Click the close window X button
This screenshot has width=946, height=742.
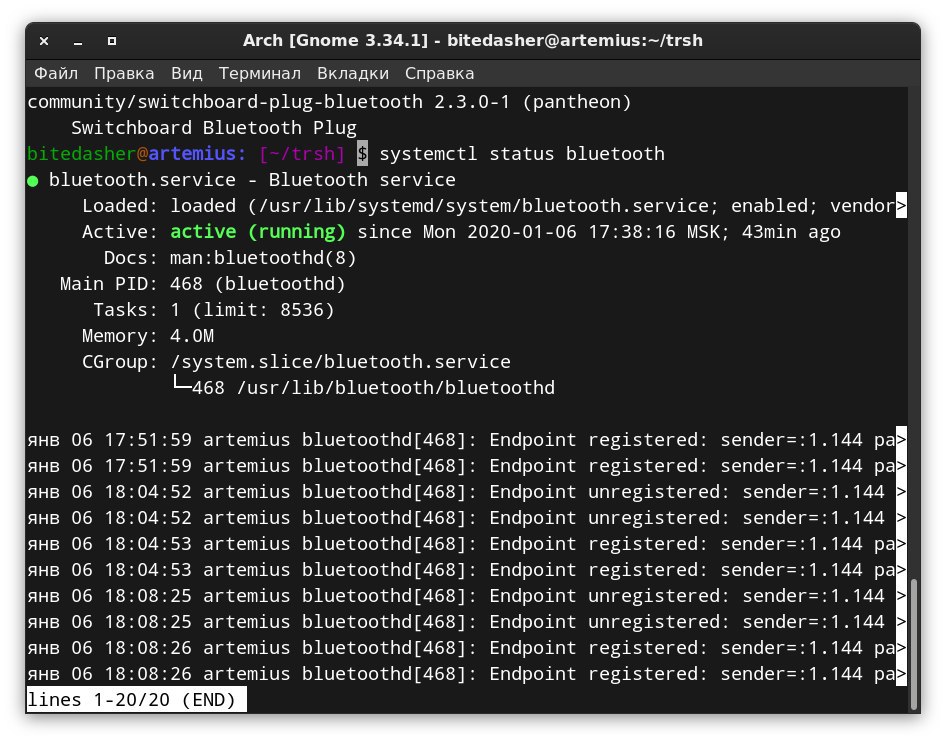(x=43, y=42)
